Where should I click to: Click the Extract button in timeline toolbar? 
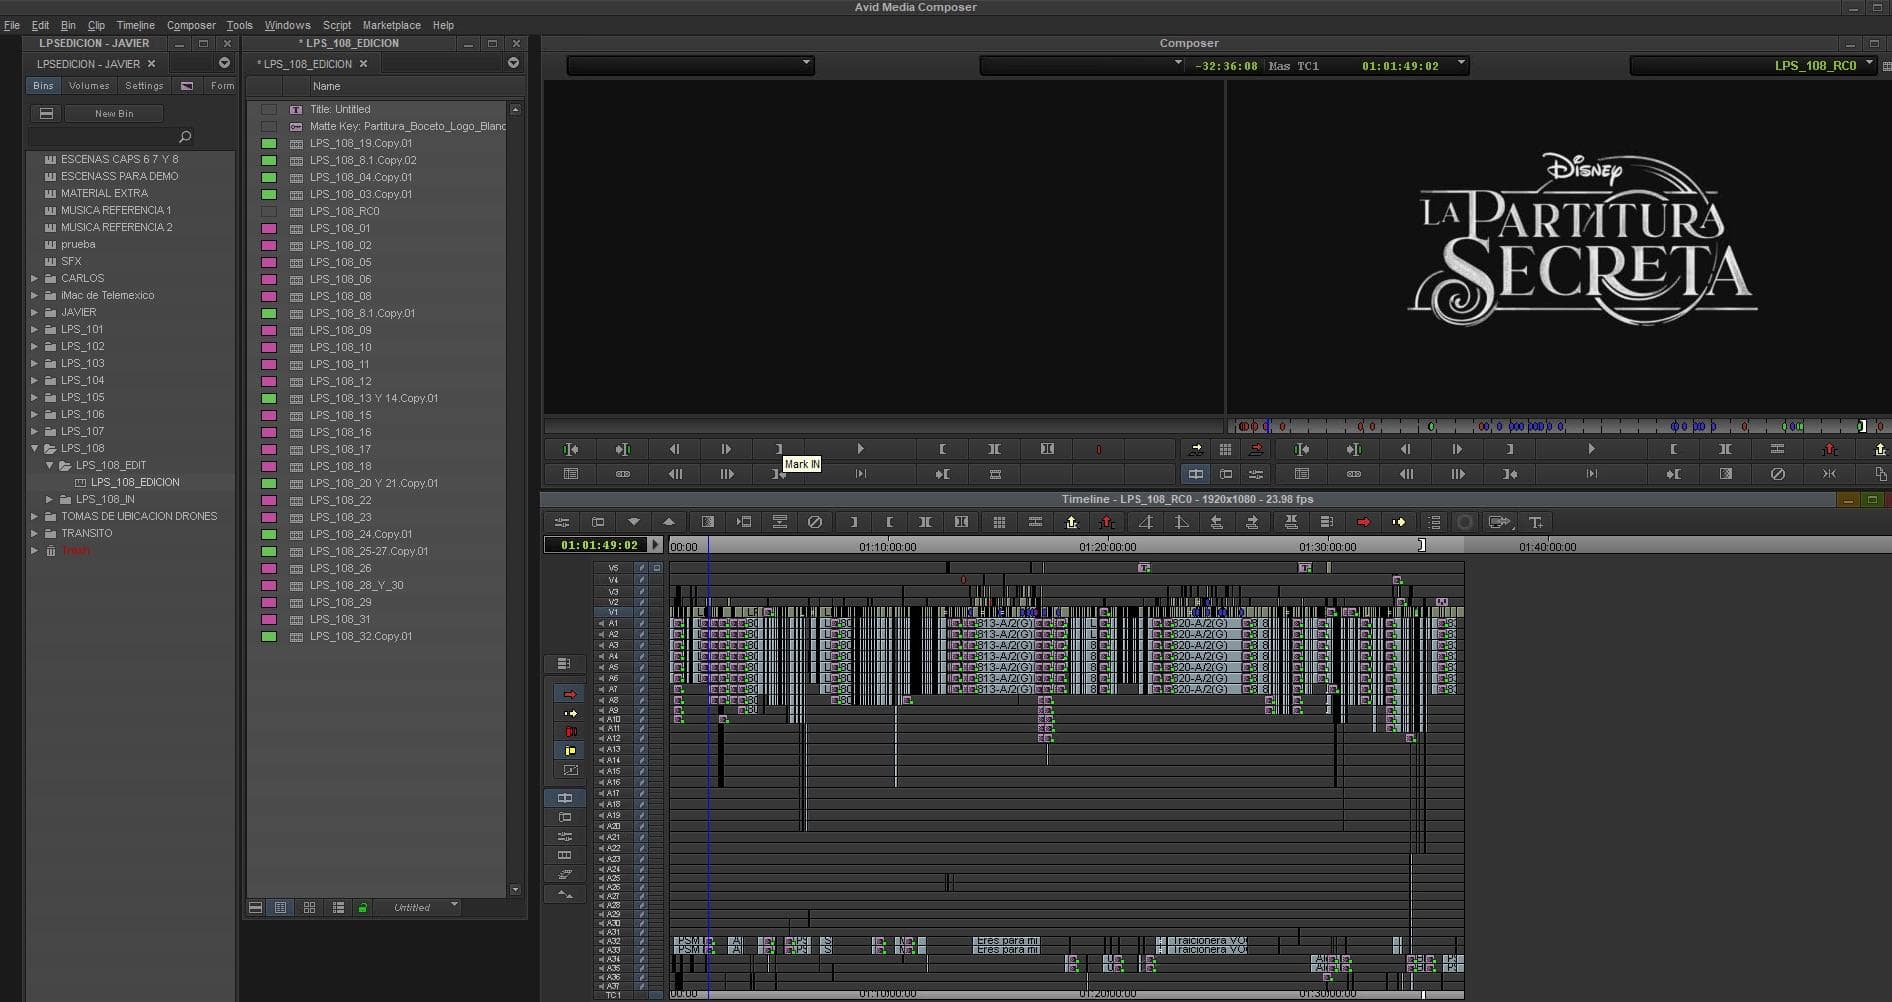coord(1107,522)
